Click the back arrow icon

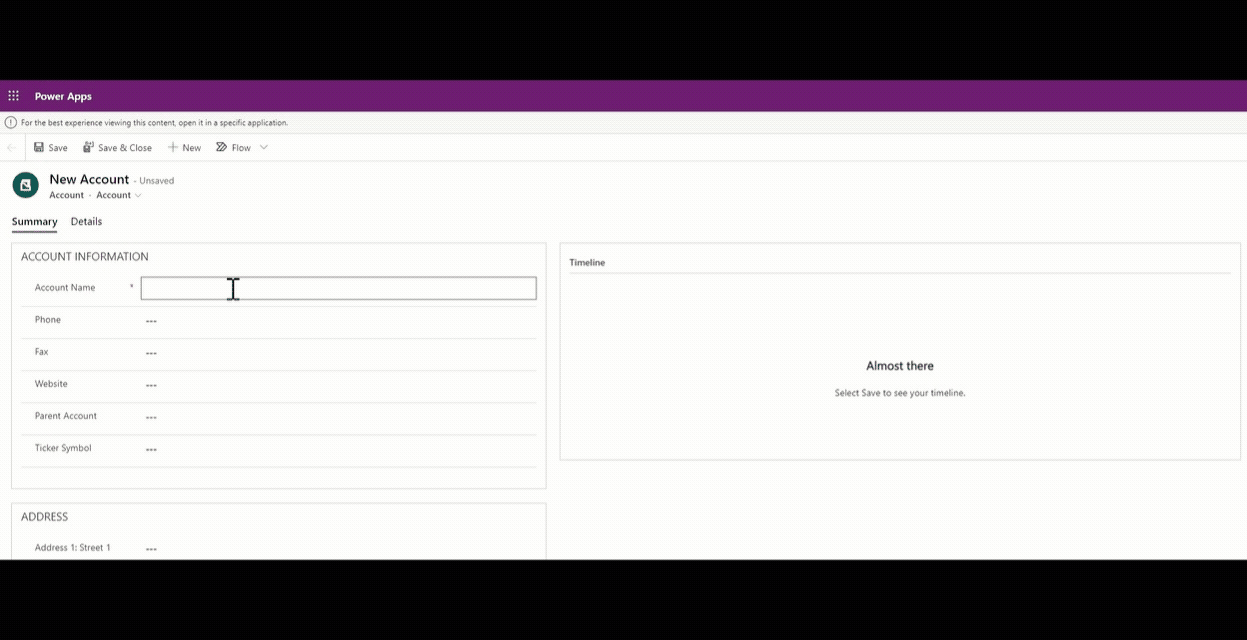(12, 147)
